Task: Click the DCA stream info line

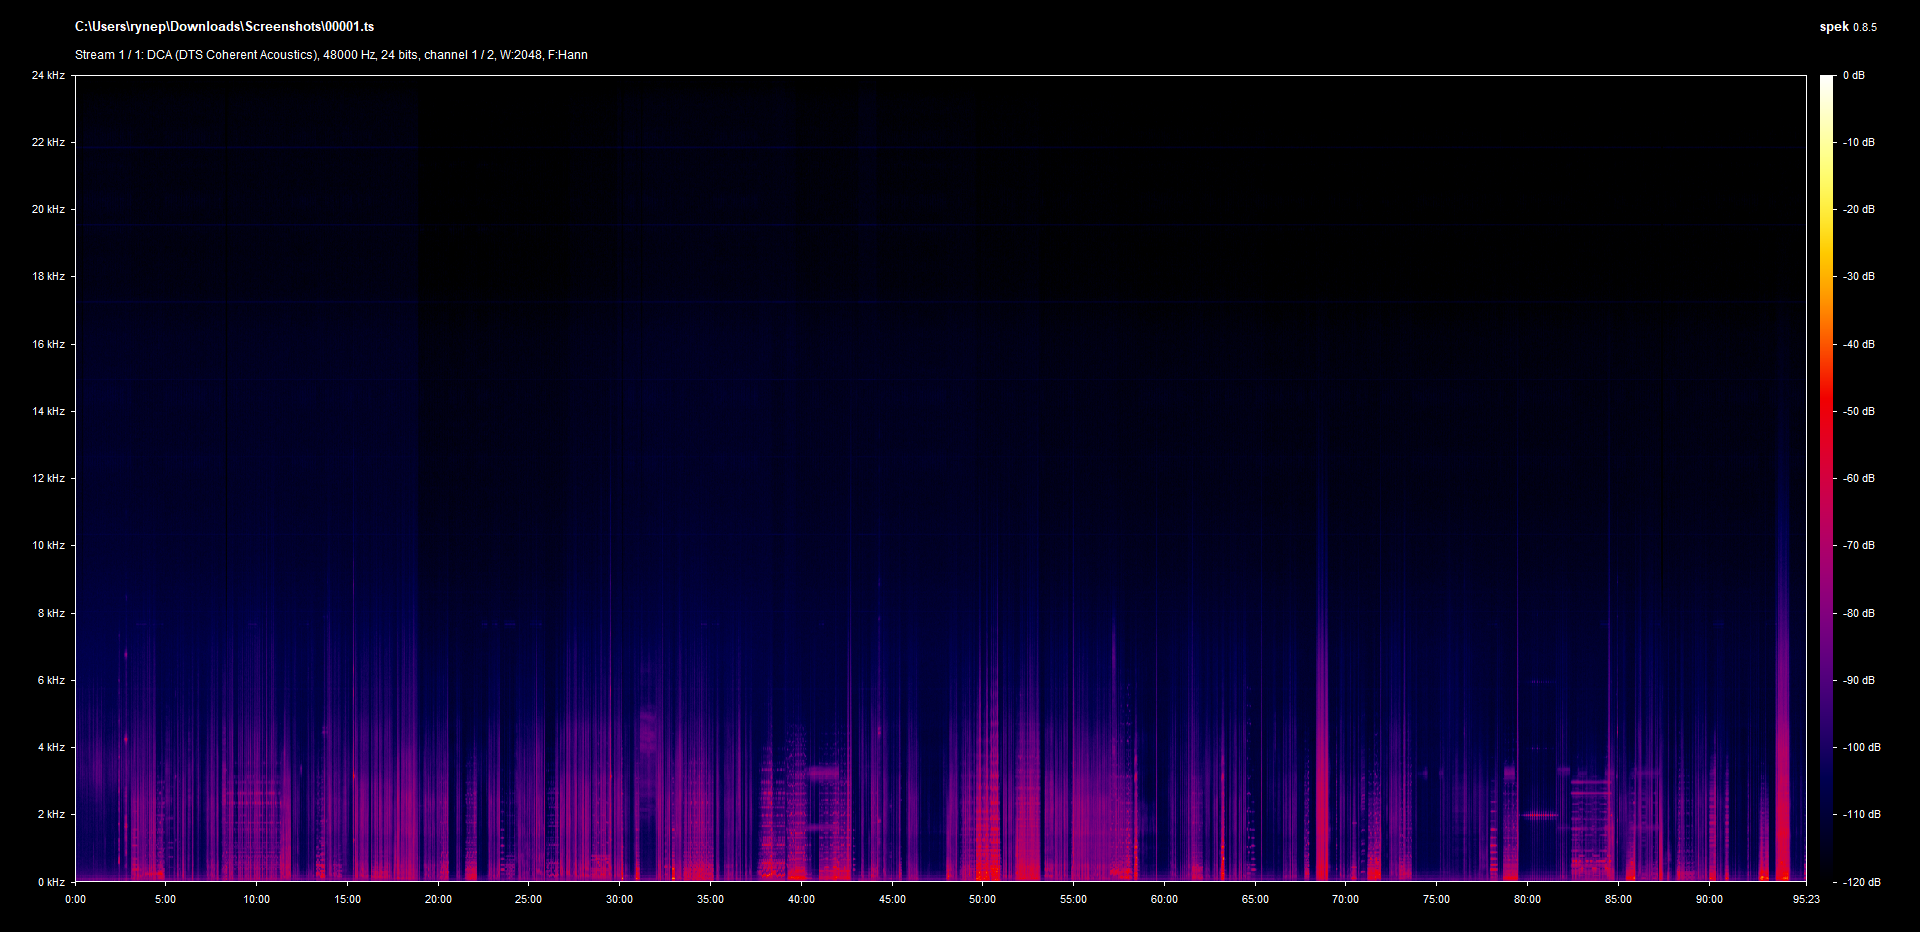Action: tap(331, 55)
